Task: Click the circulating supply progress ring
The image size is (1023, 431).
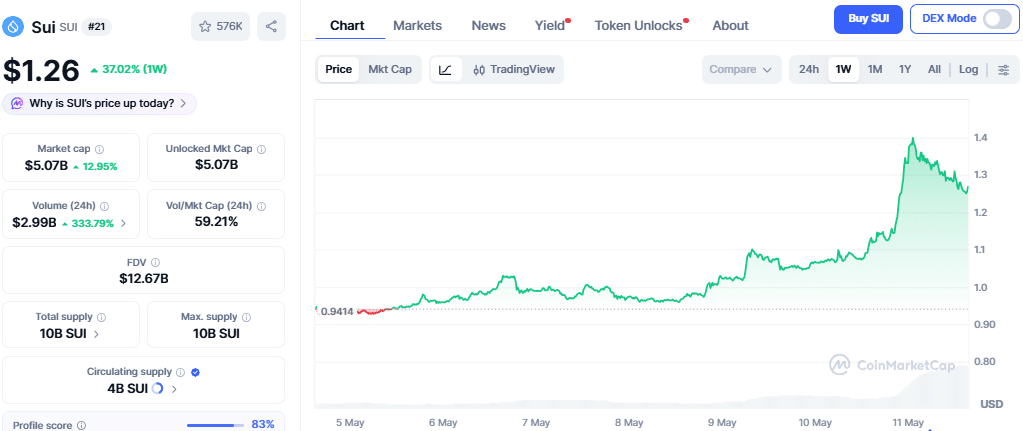Action: (x=157, y=389)
